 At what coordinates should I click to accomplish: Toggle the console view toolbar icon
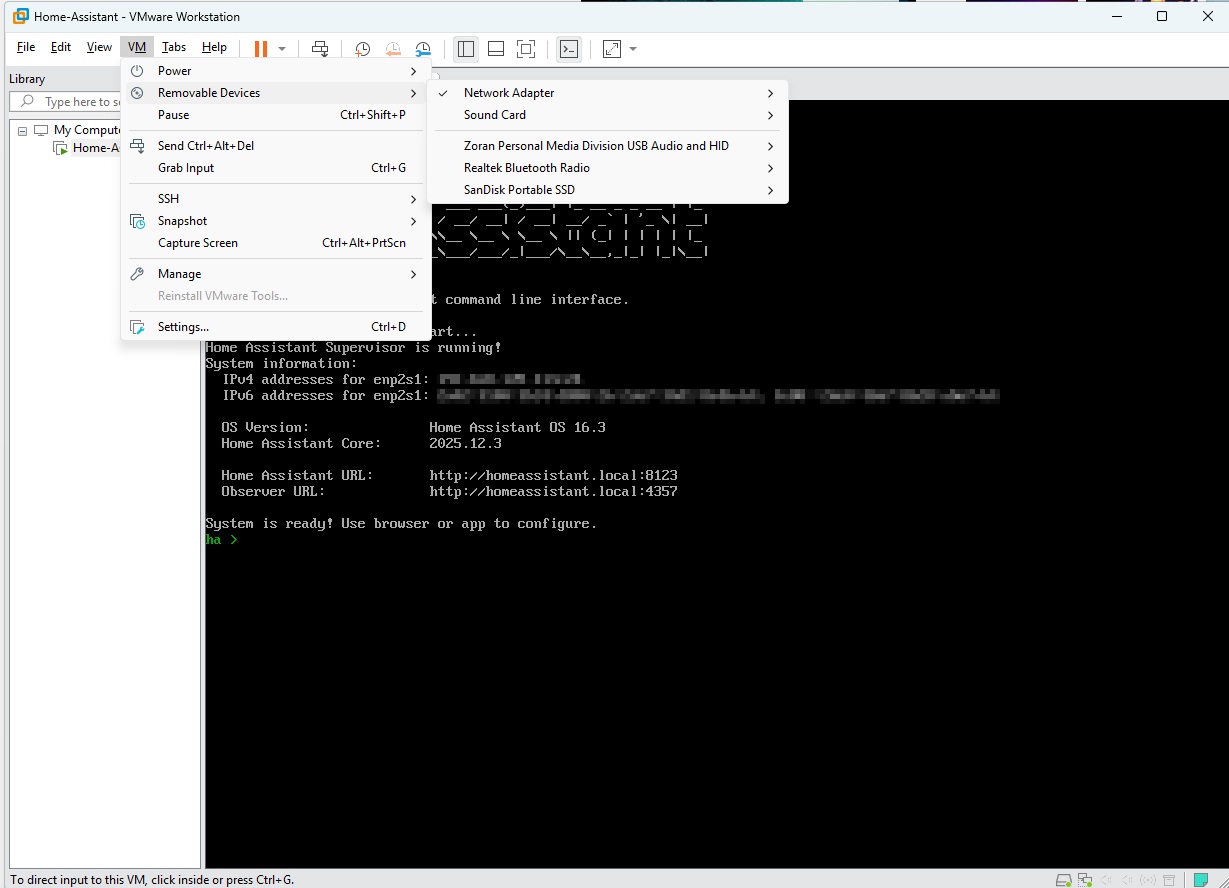pos(569,48)
